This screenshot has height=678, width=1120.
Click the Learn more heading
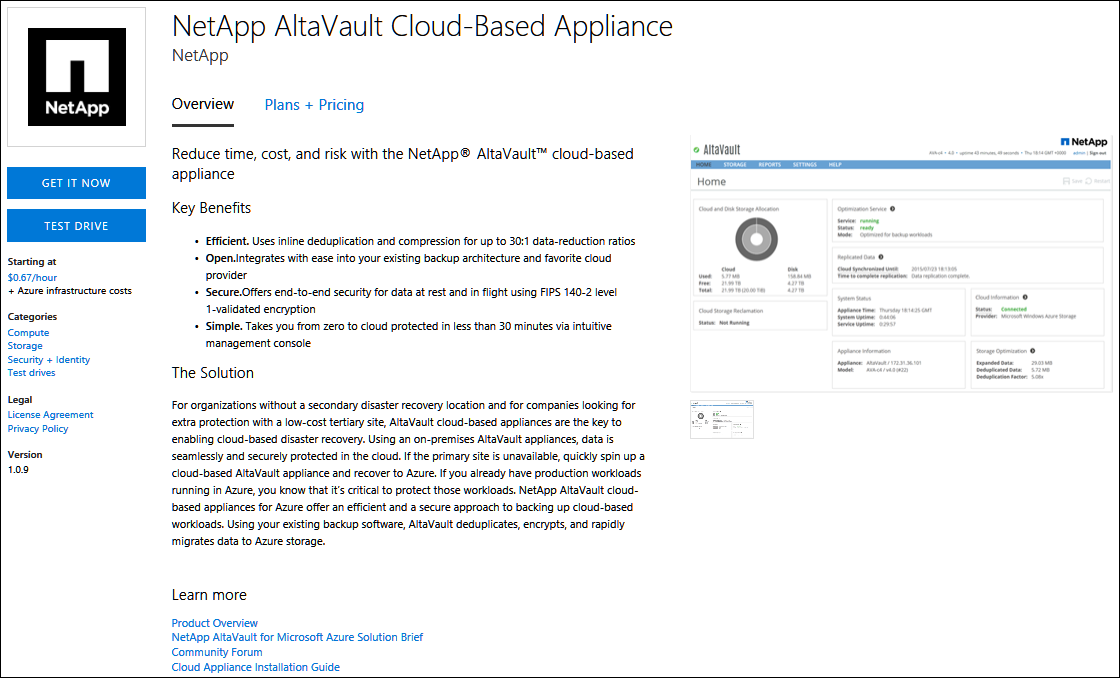click(x=209, y=595)
